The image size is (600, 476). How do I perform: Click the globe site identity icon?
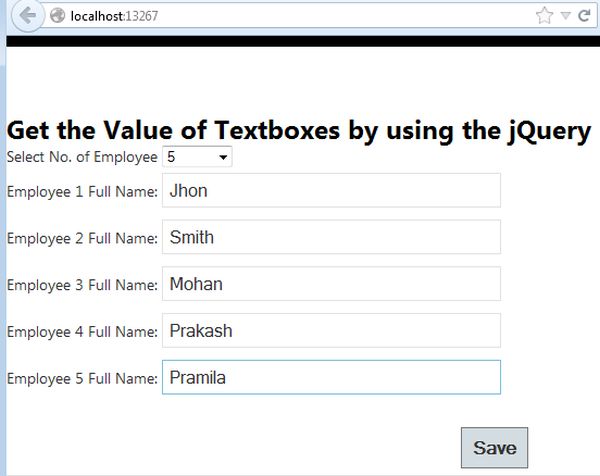click(x=57, y=17)
